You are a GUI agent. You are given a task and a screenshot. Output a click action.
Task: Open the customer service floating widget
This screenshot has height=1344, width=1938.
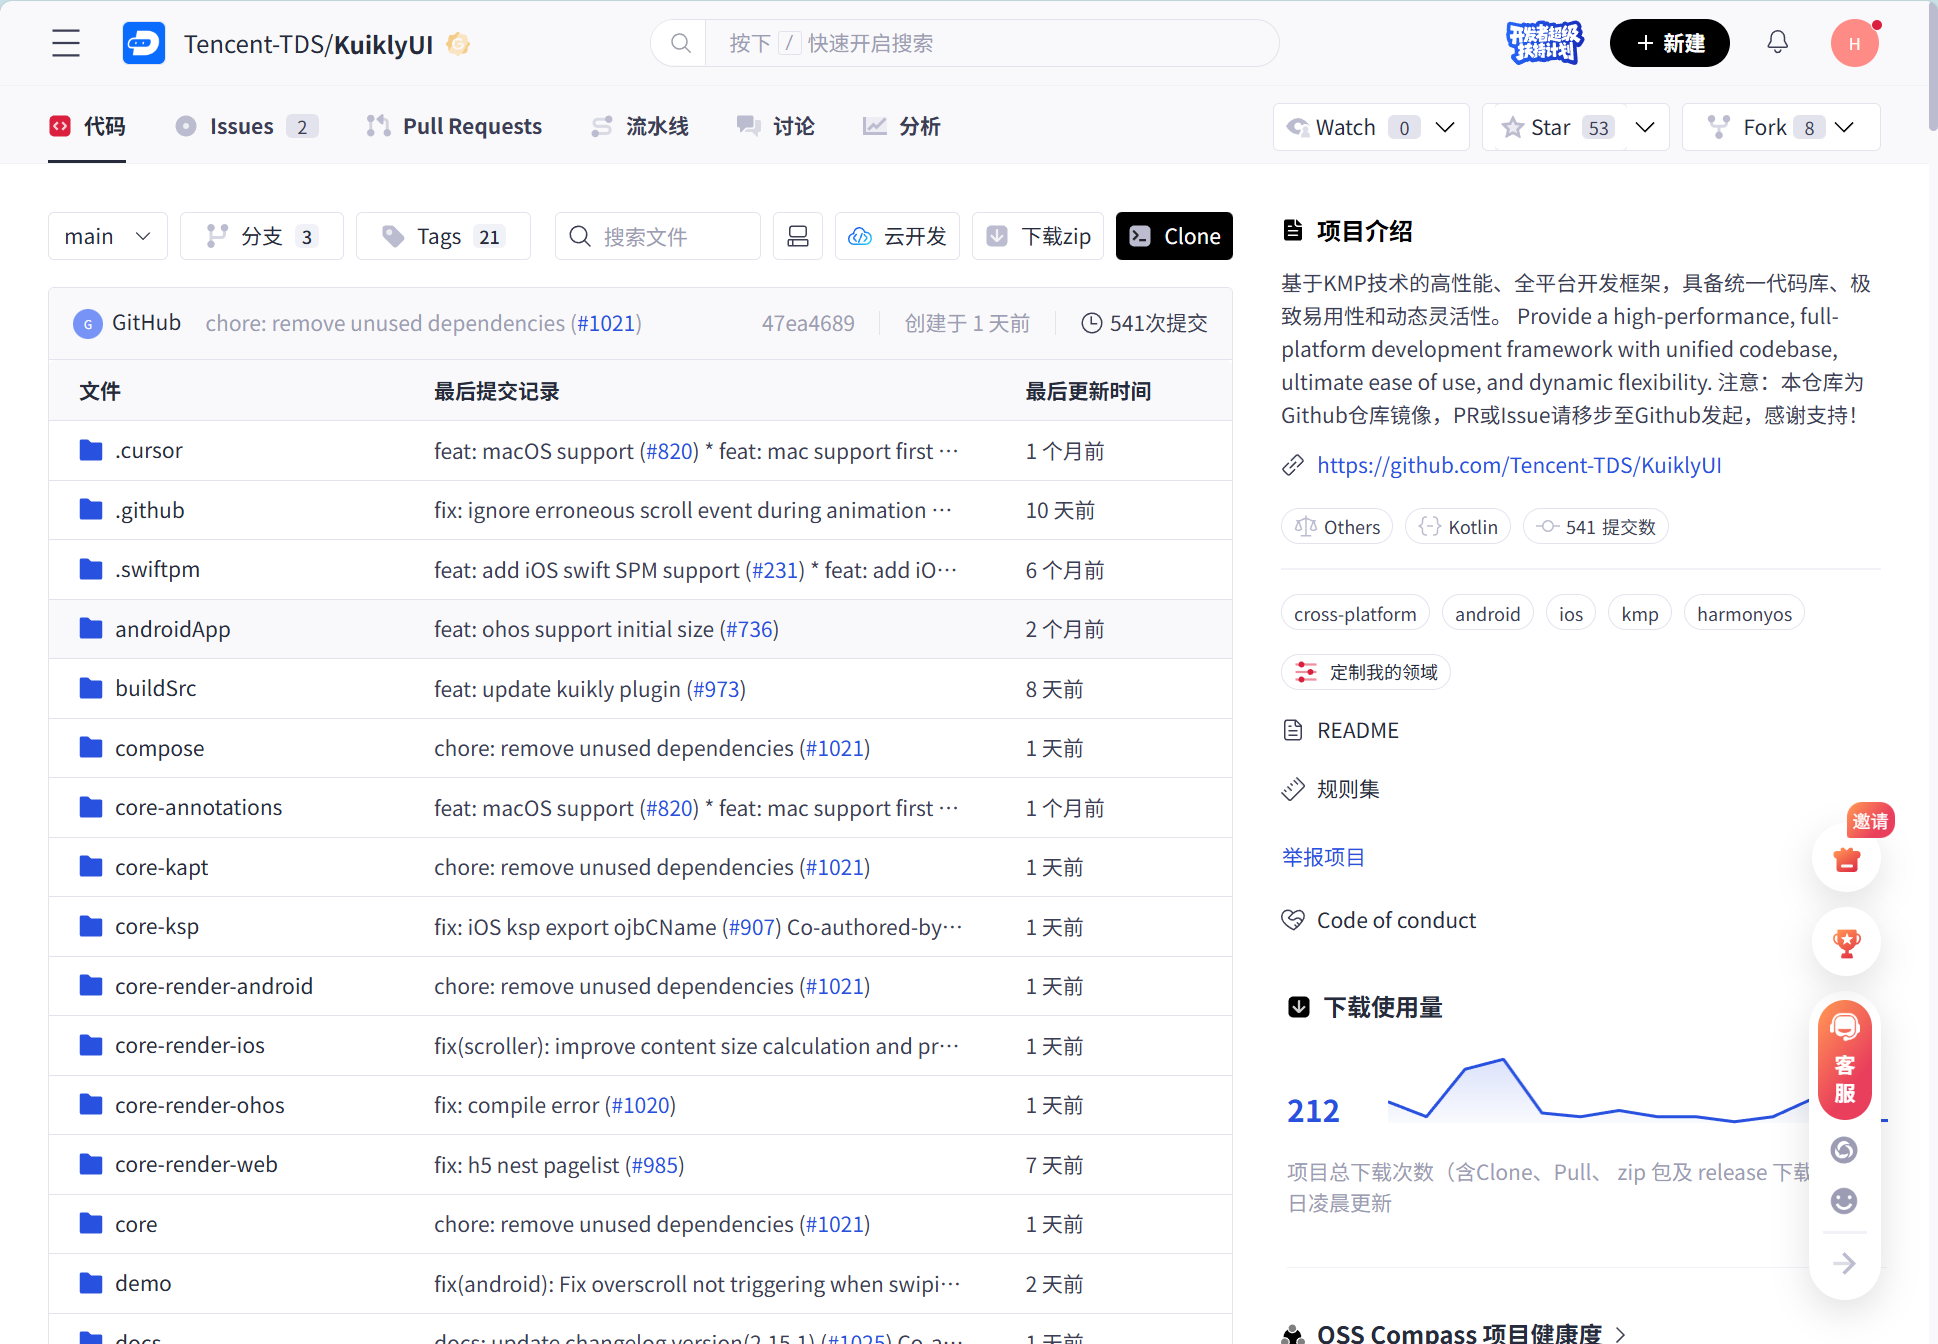pos(1844,1063)
